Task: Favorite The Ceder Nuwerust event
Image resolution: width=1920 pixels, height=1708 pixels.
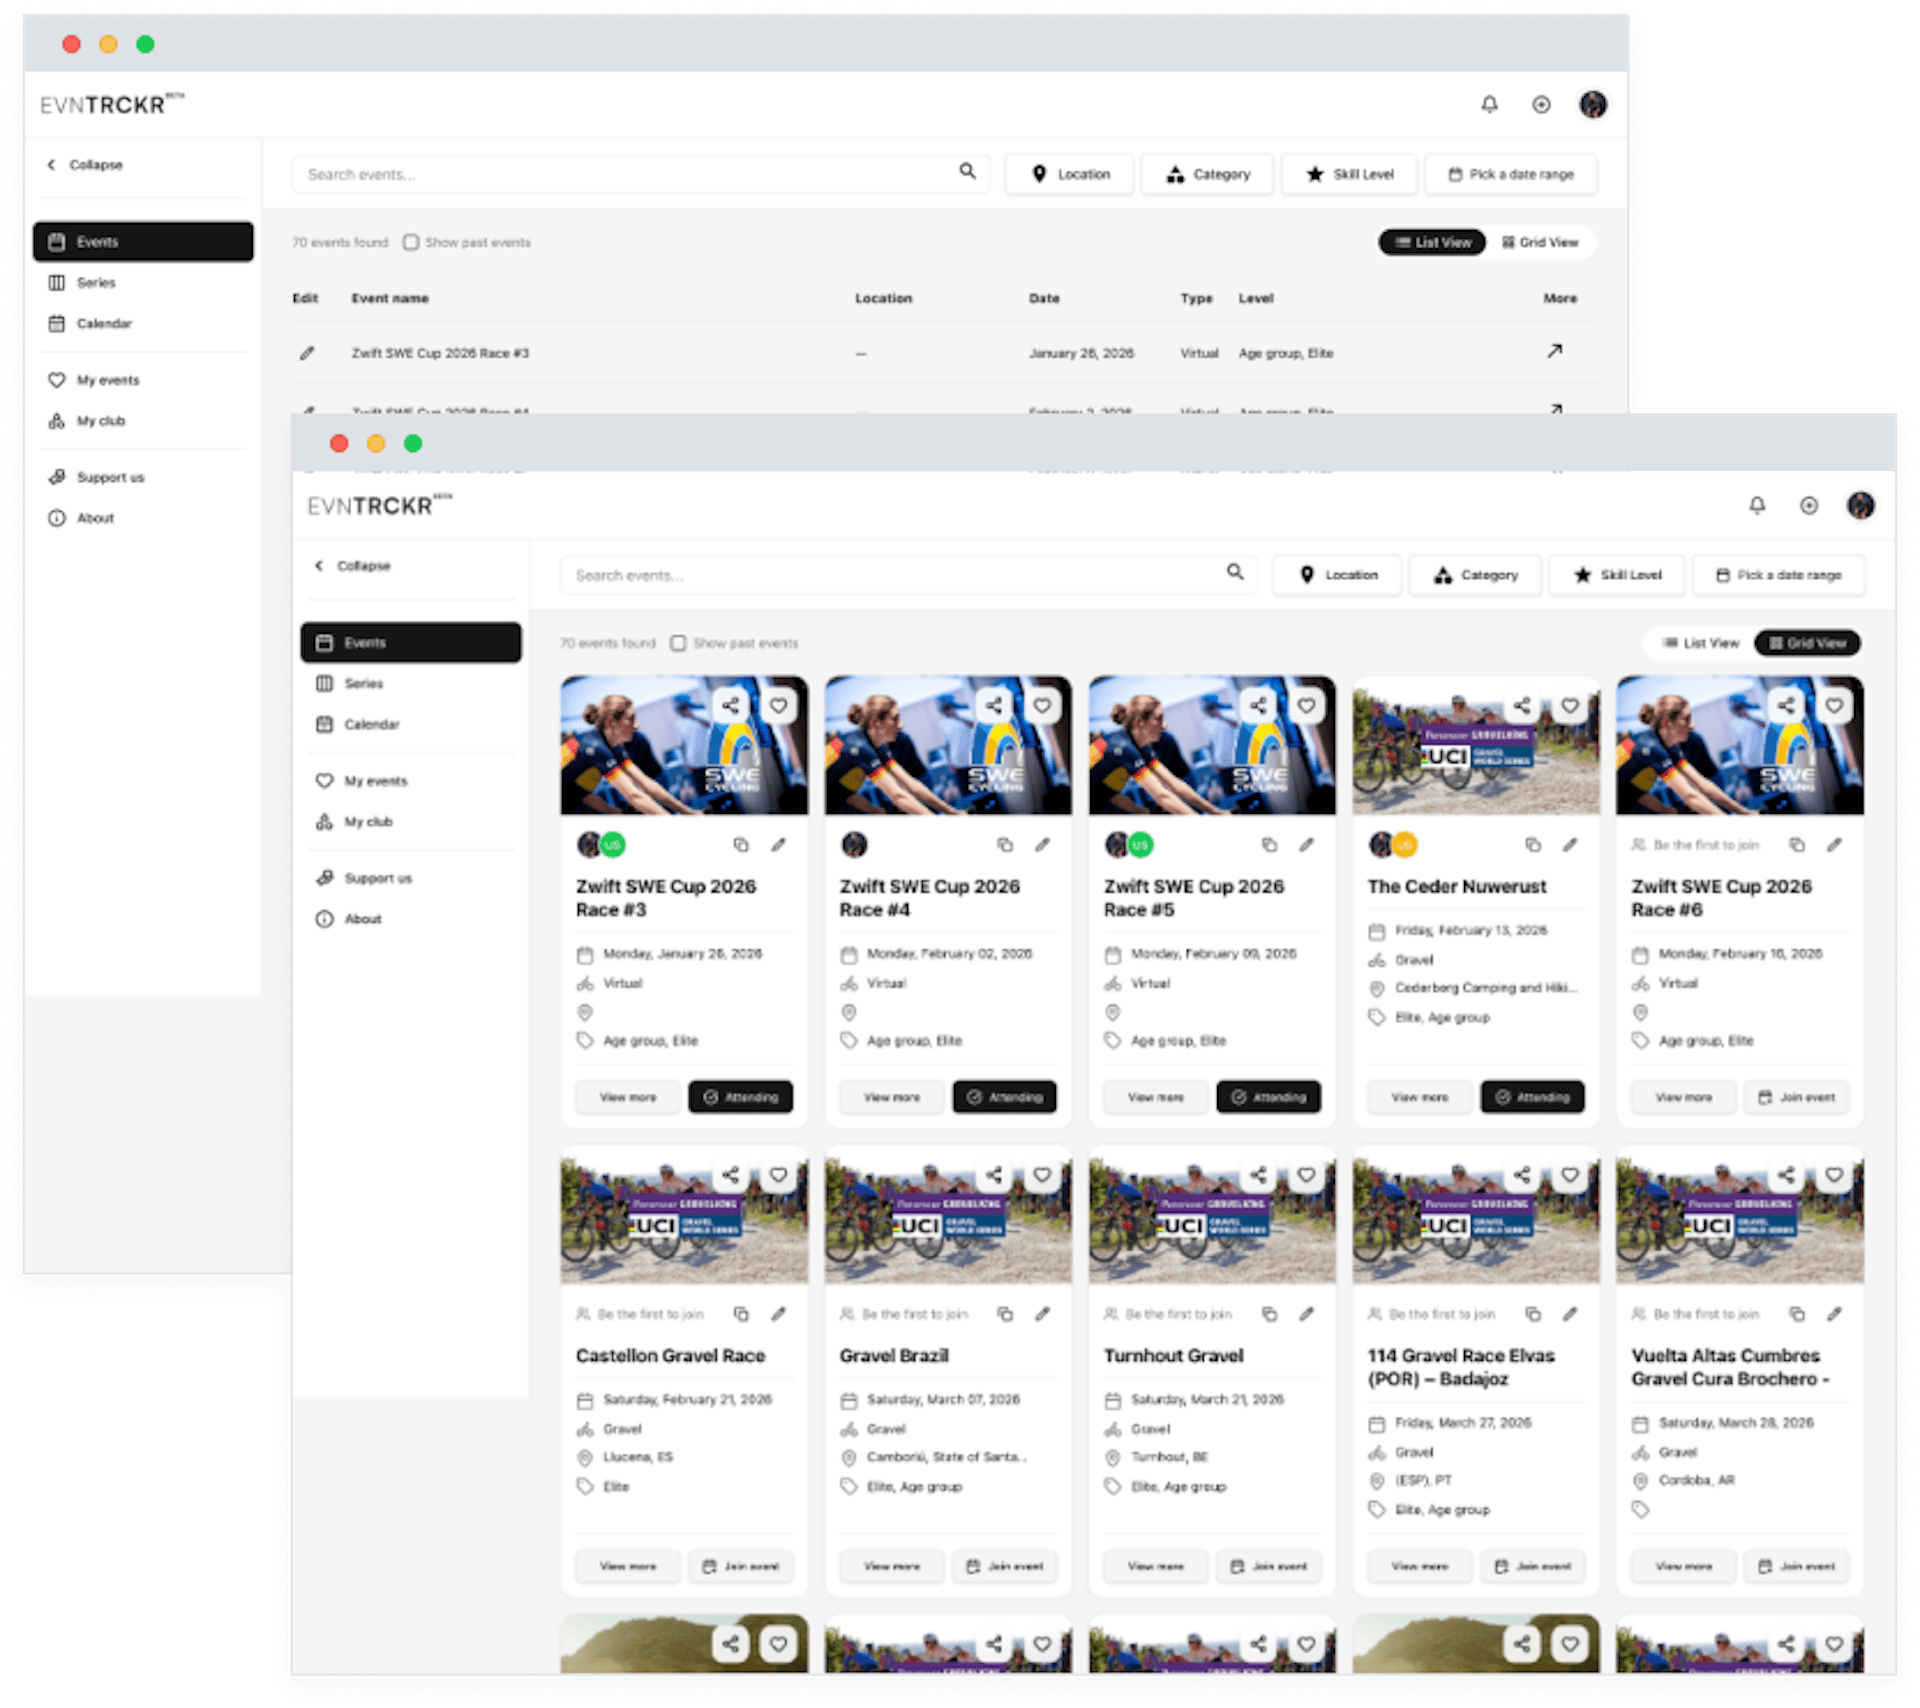Action: pyautogui.click(x=1570, y=705)
